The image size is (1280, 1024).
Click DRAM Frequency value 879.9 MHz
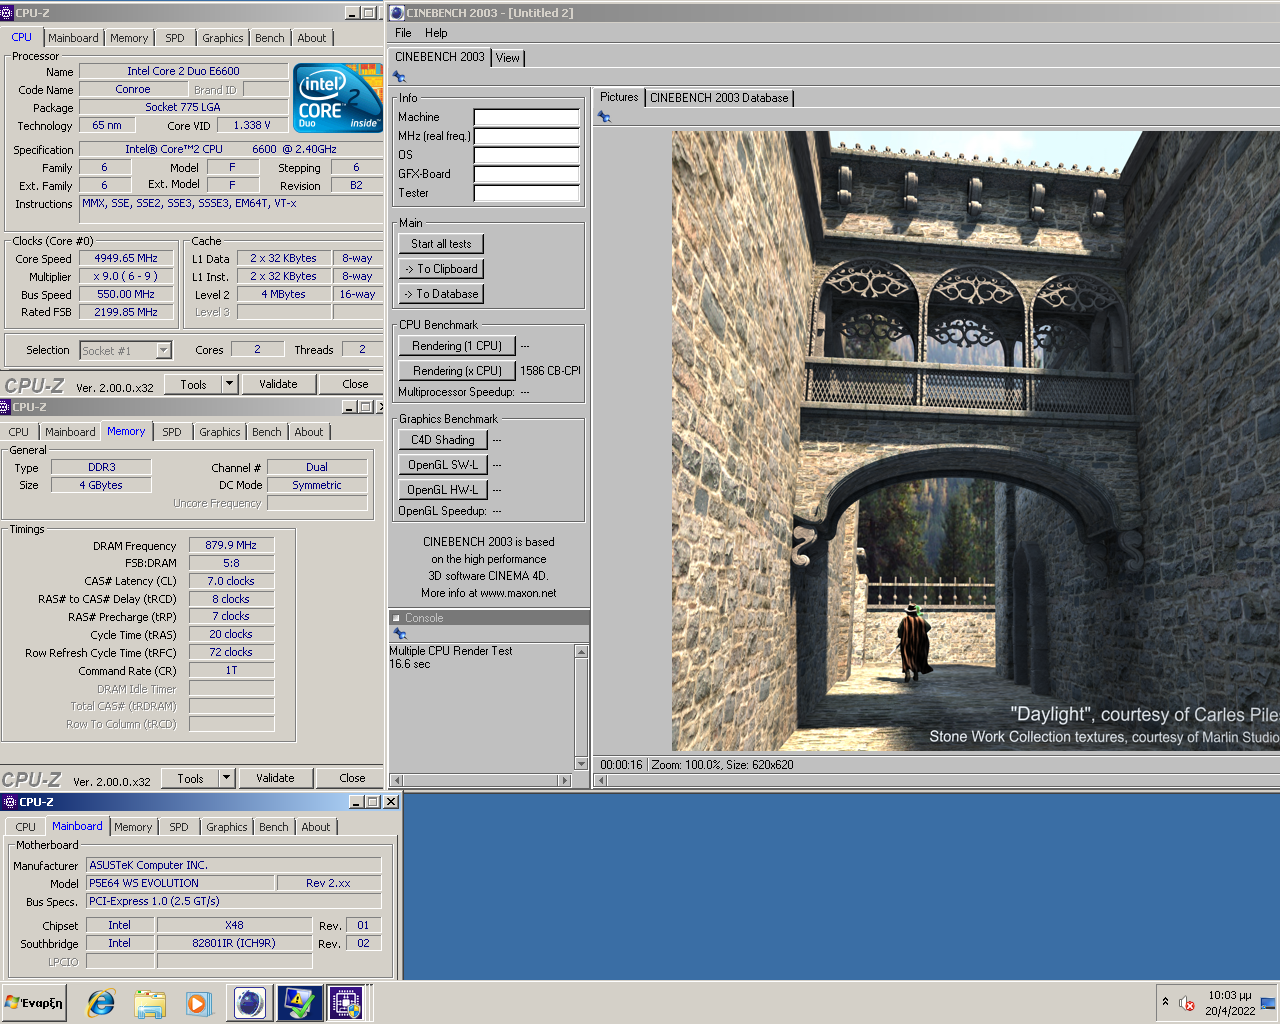point(231,545)
